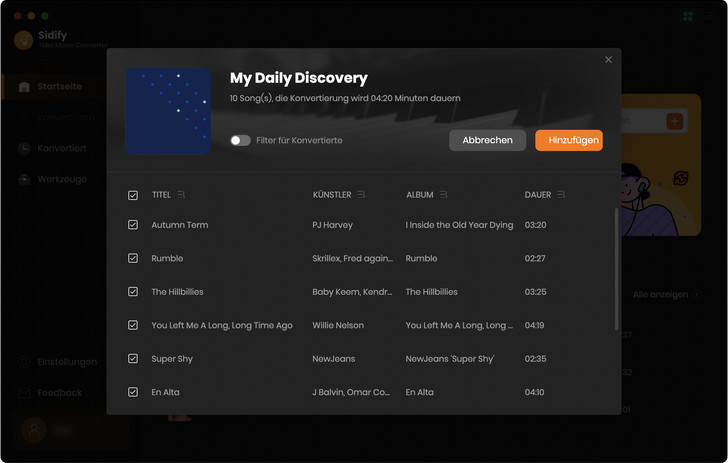
Task: Toggle Filter für Konvertierte switch
Action: click(240, 140)
